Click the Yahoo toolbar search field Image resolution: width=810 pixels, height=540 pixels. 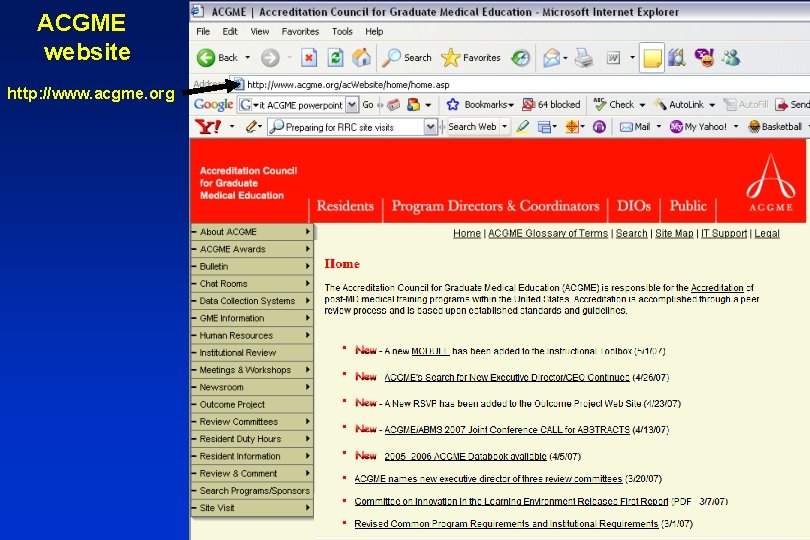346,127
